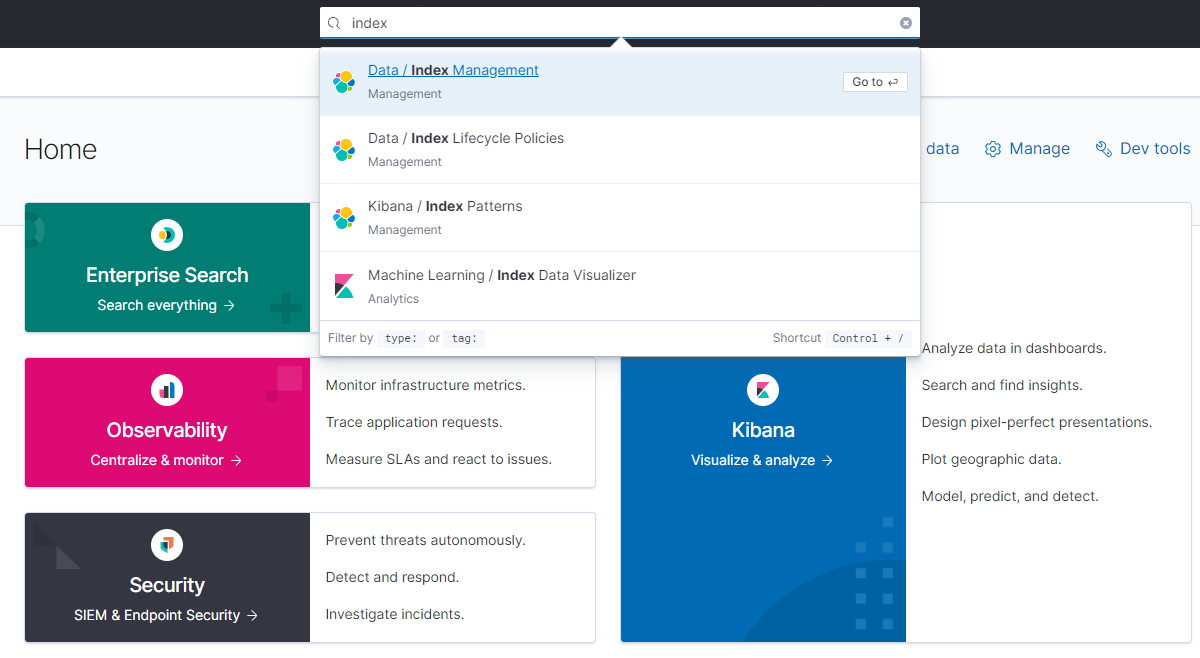Click the icon beside Index Patterns result
1200x658 pixels.
pyautogui.click(x=344, y=218)
